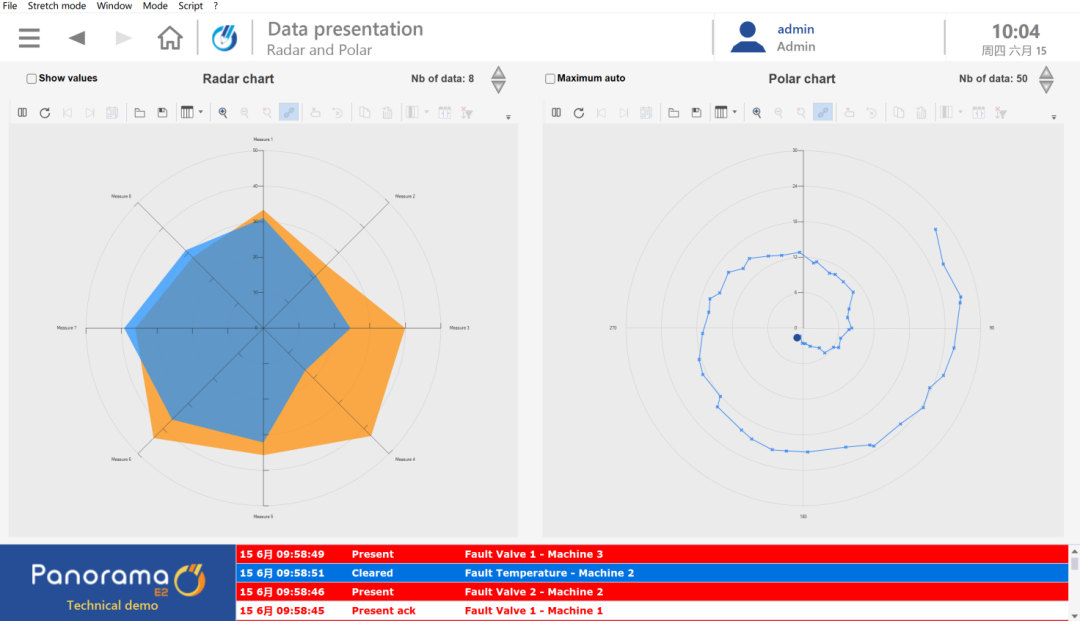1080x621 pixels.
Task: Increase Radar chart Nb of data
Action: (498, 73)
